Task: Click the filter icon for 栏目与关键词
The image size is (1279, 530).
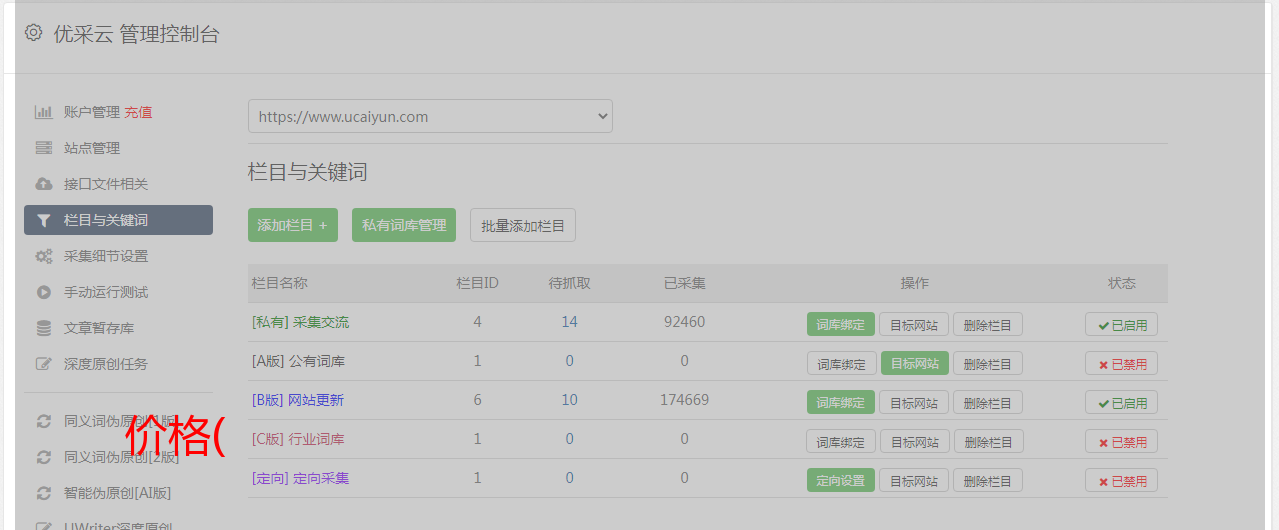Action: (x=43, y=220)
